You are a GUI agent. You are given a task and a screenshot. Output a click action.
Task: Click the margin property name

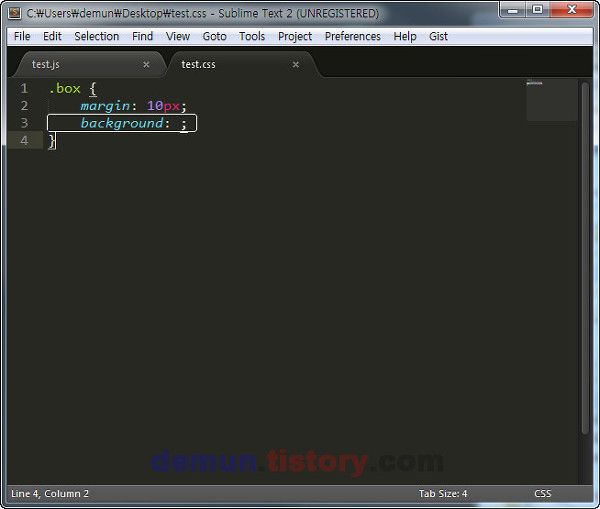pyautogui.click(x=105, y=106)
